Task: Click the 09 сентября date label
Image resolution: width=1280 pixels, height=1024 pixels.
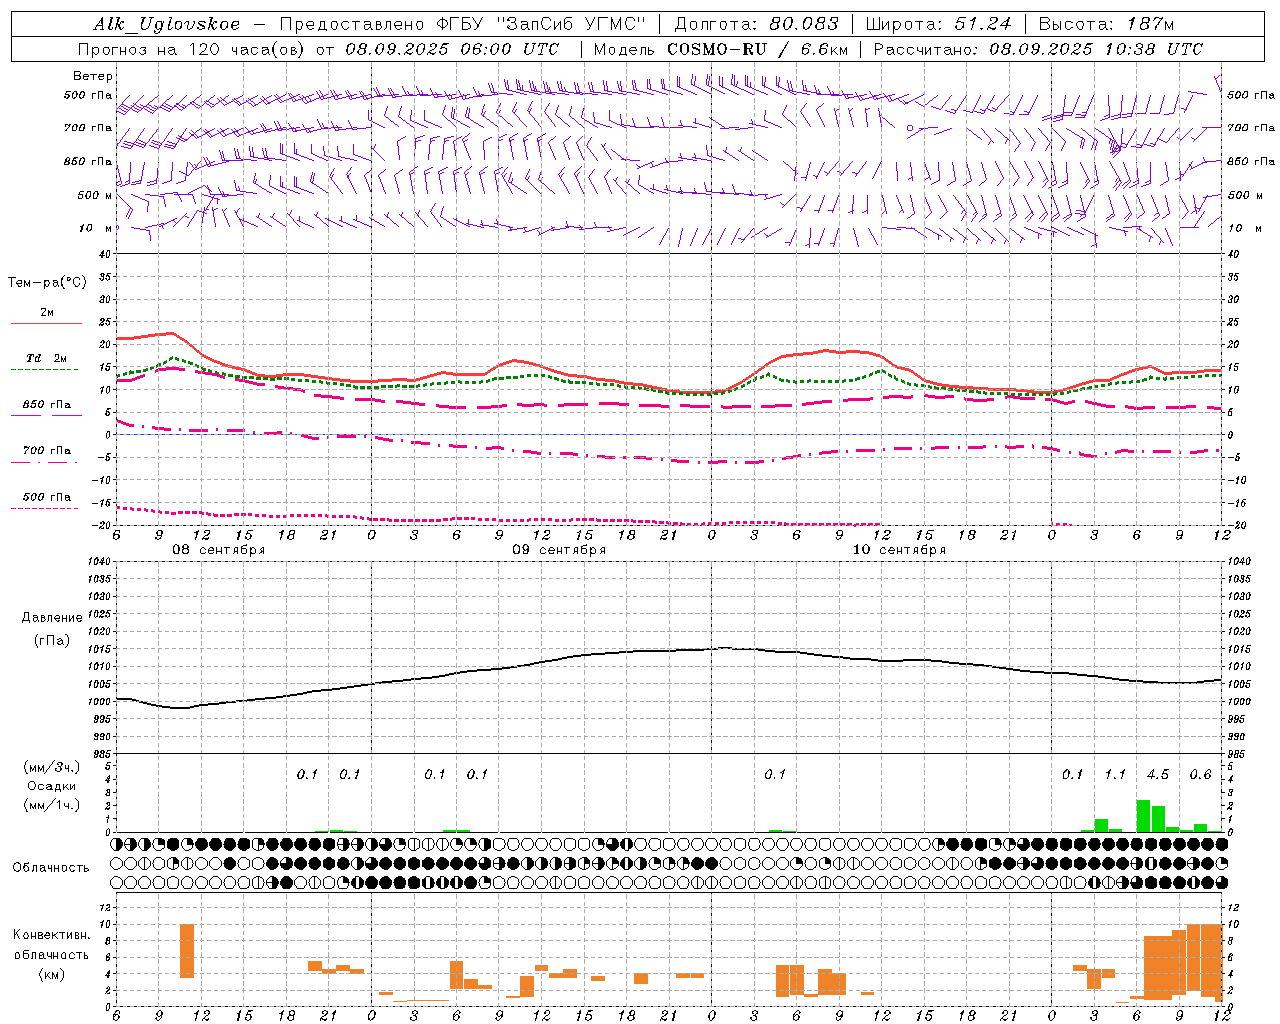Action: pos(559,550)
